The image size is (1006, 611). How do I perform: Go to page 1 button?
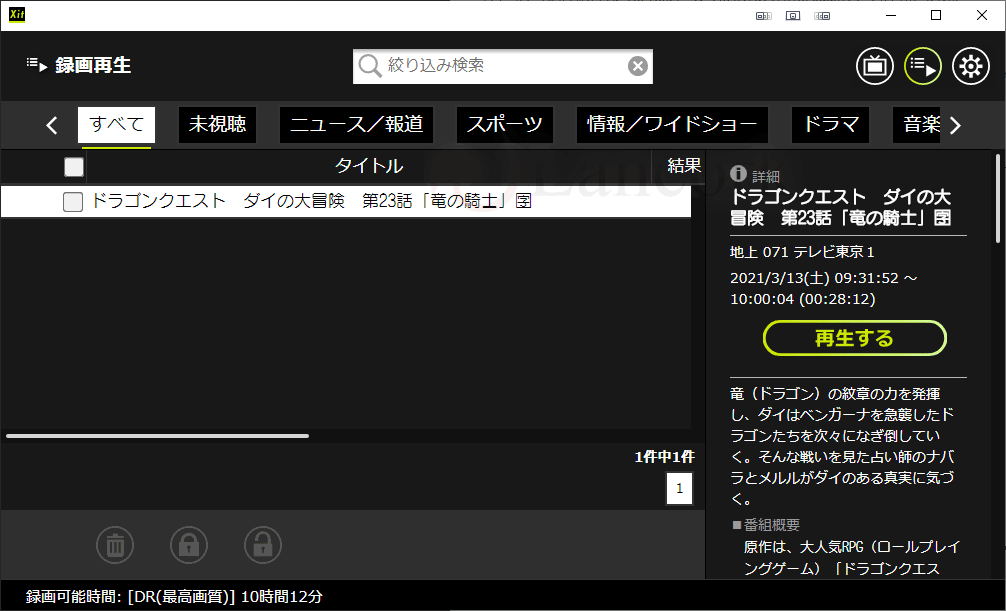[679, 488]
